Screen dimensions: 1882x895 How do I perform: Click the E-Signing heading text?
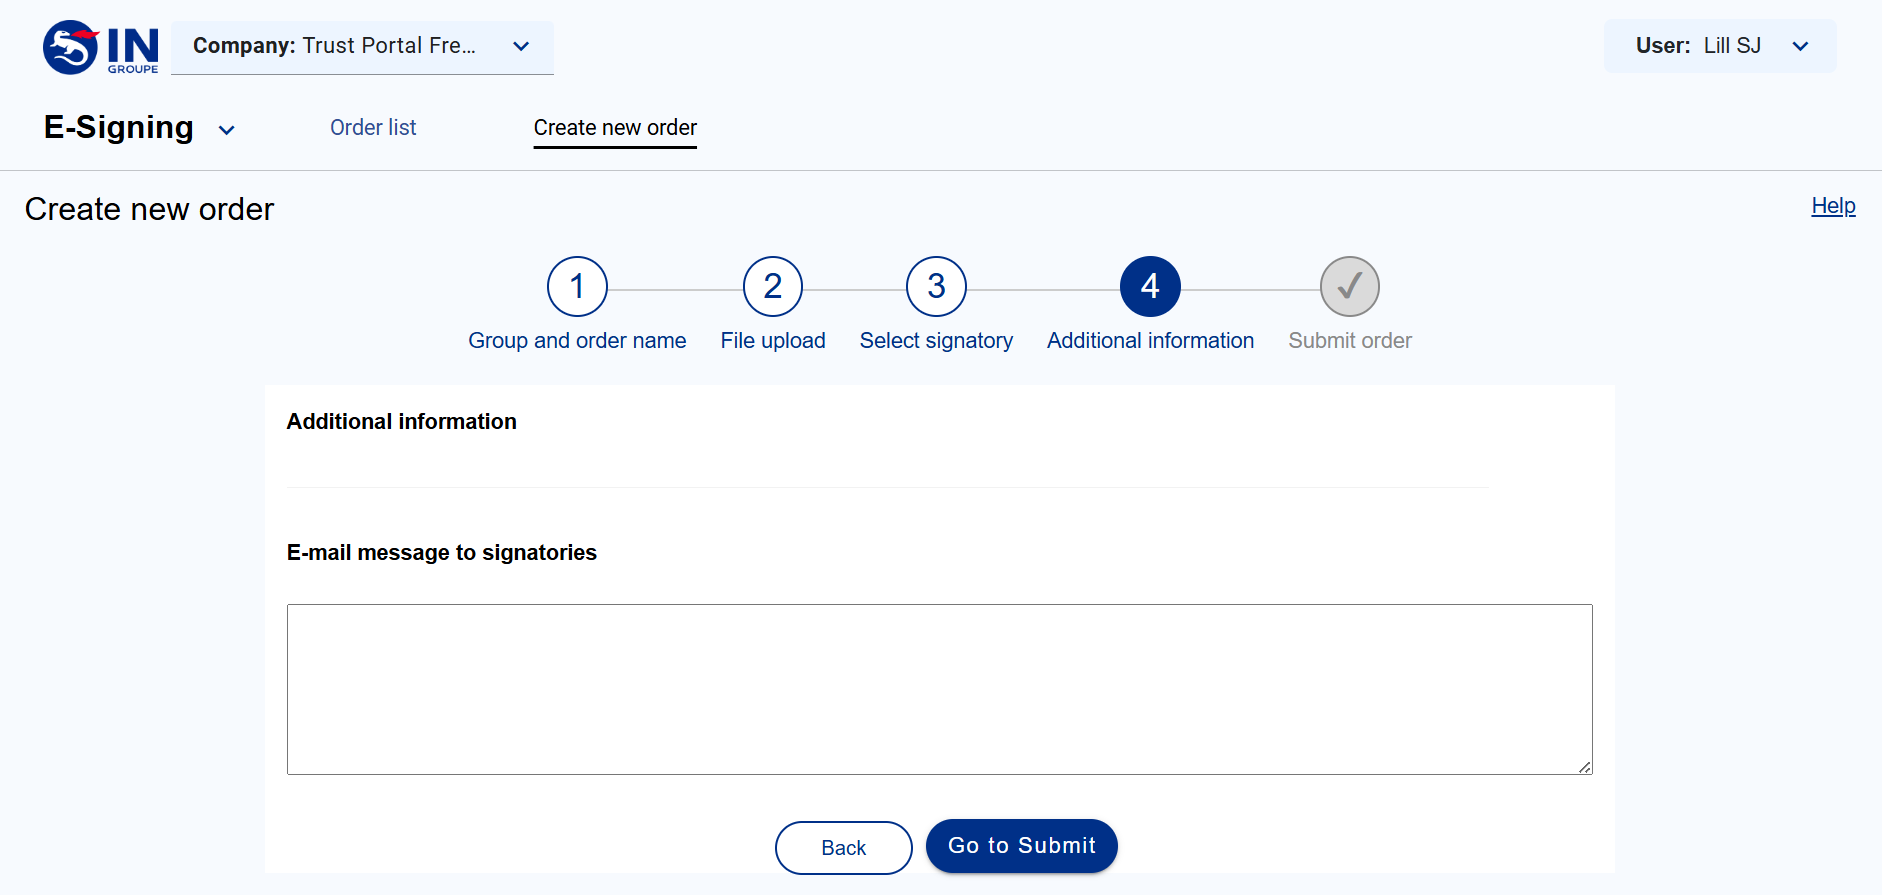coord(119,128)
